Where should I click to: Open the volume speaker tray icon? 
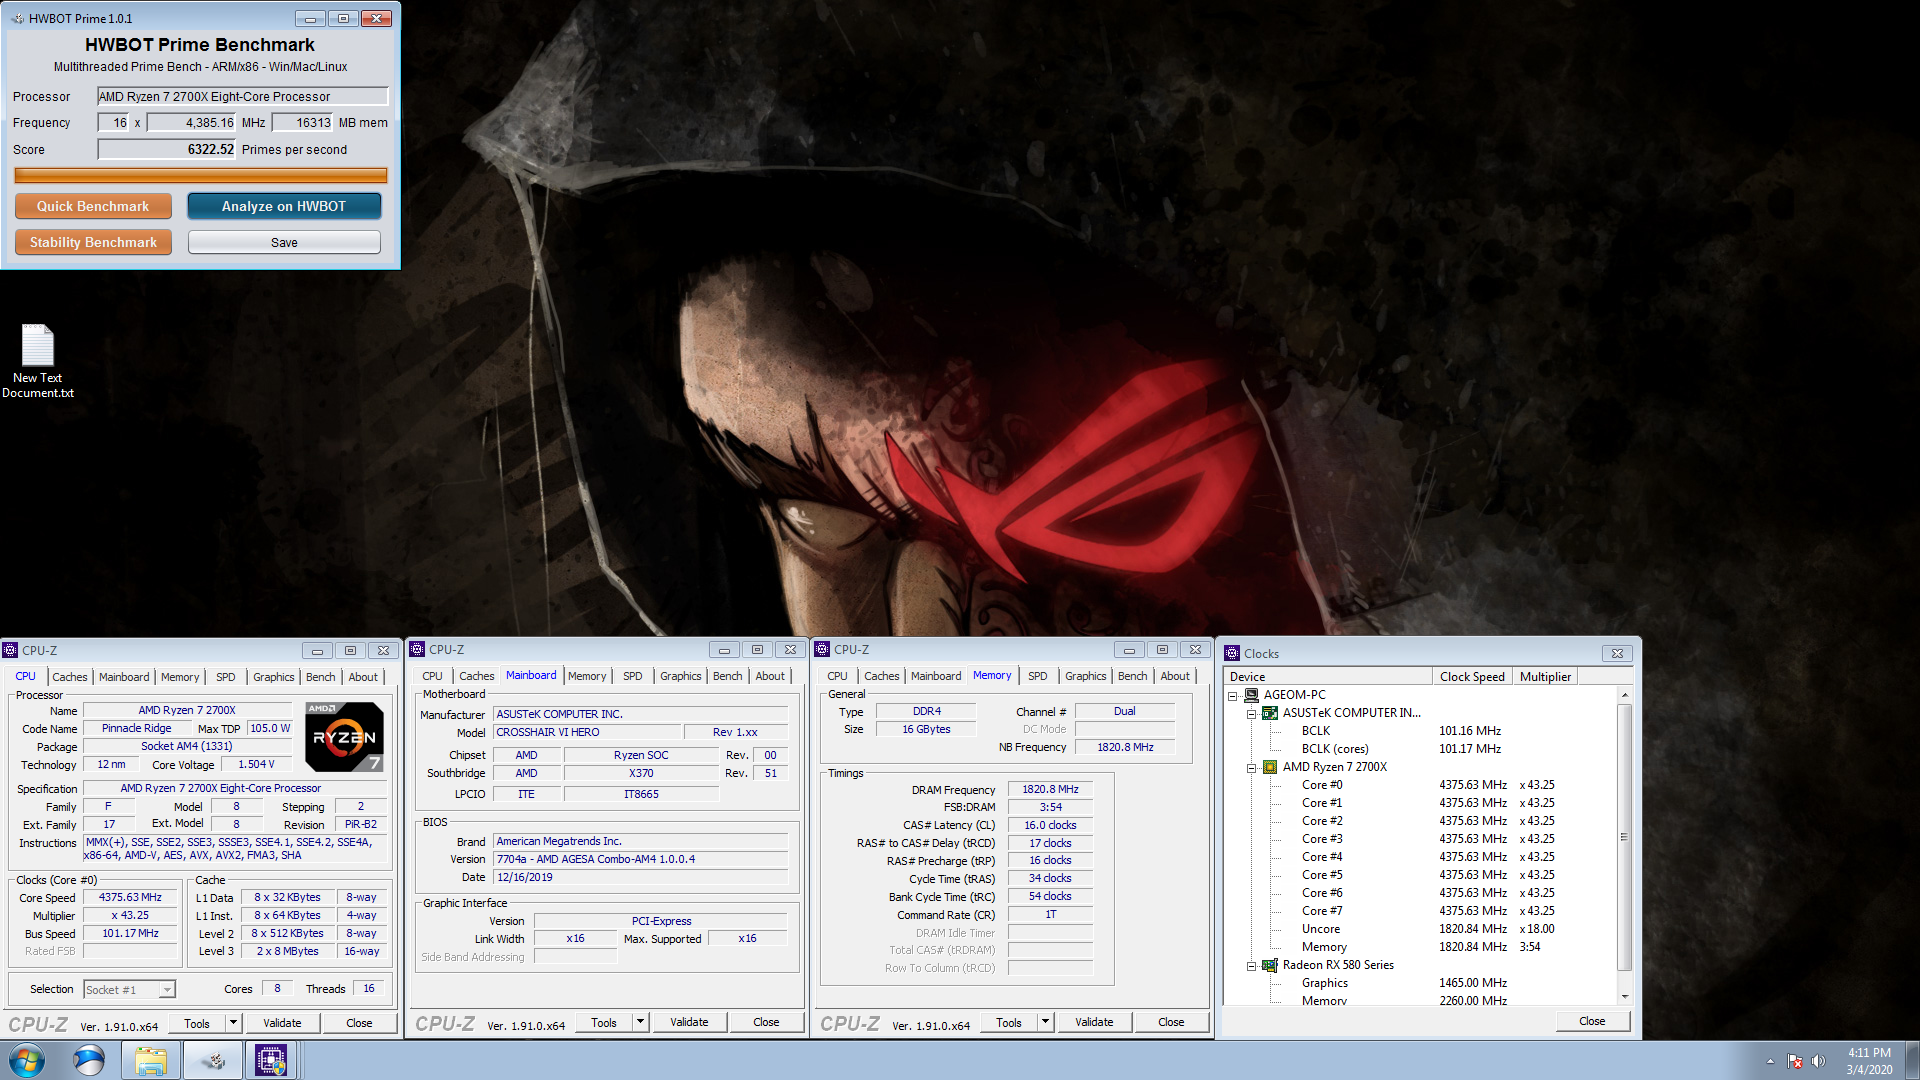[x=1818, y=1061]
